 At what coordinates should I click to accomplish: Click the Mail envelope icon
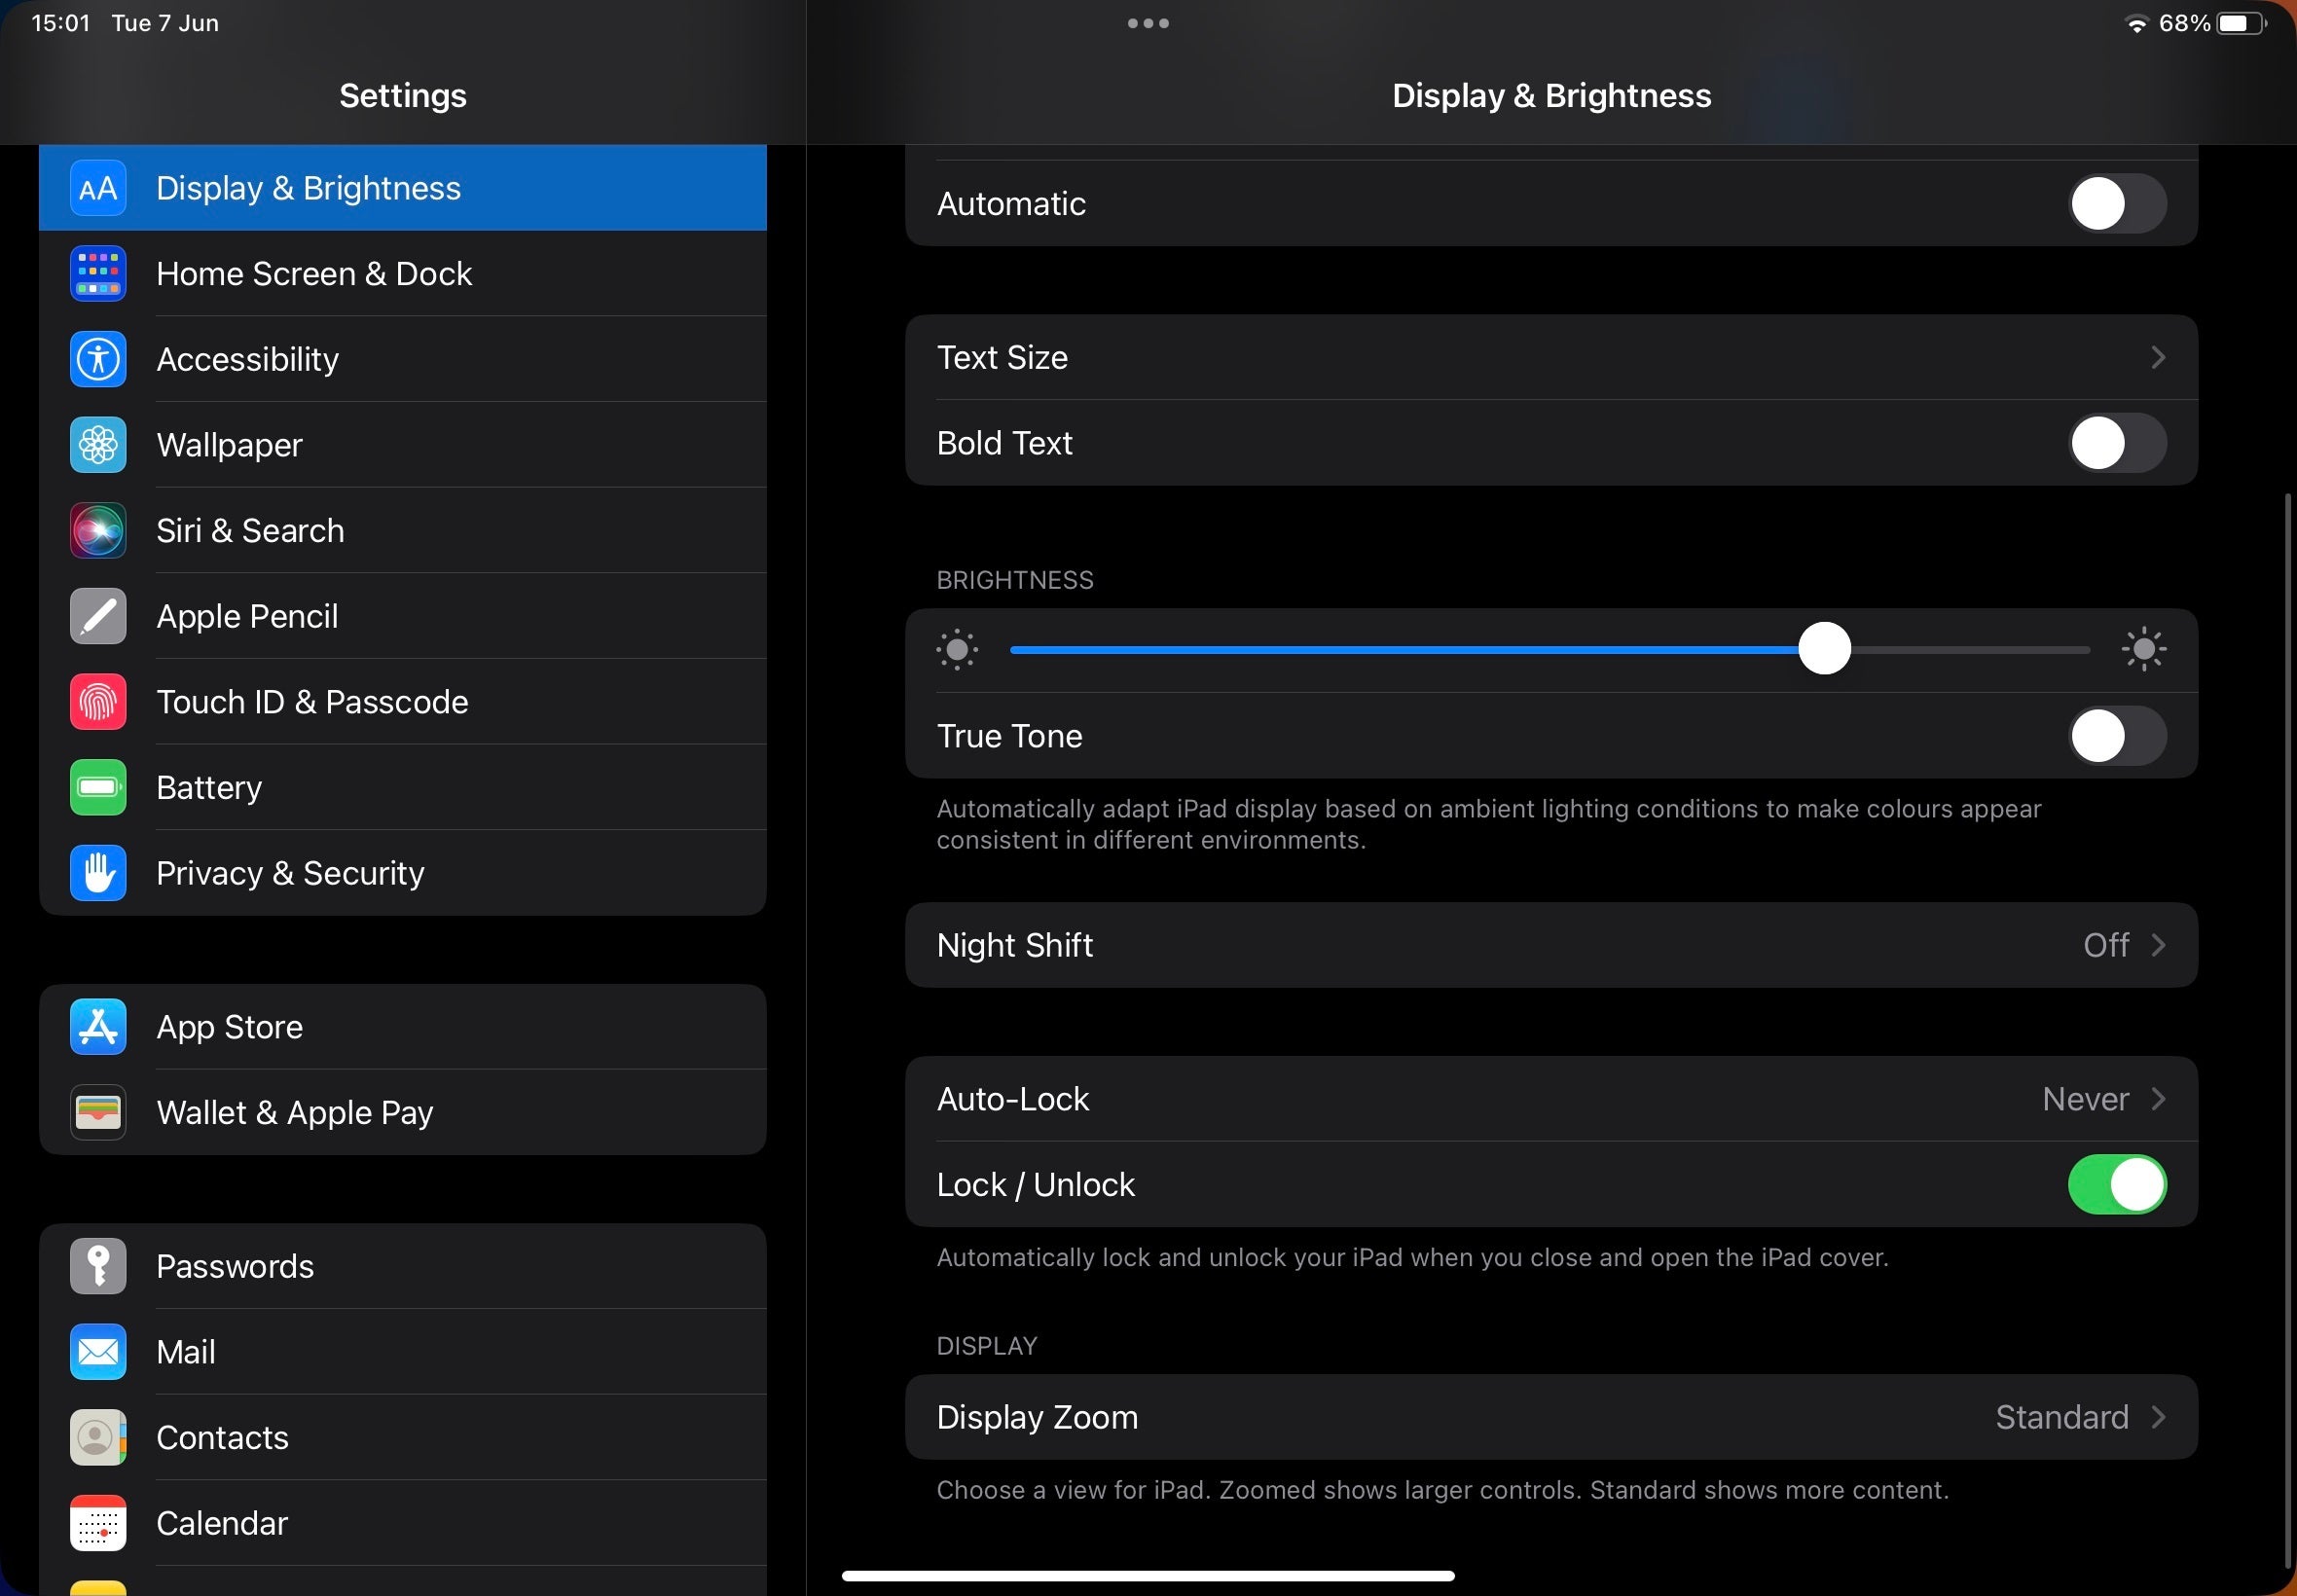coord(98,1352)
